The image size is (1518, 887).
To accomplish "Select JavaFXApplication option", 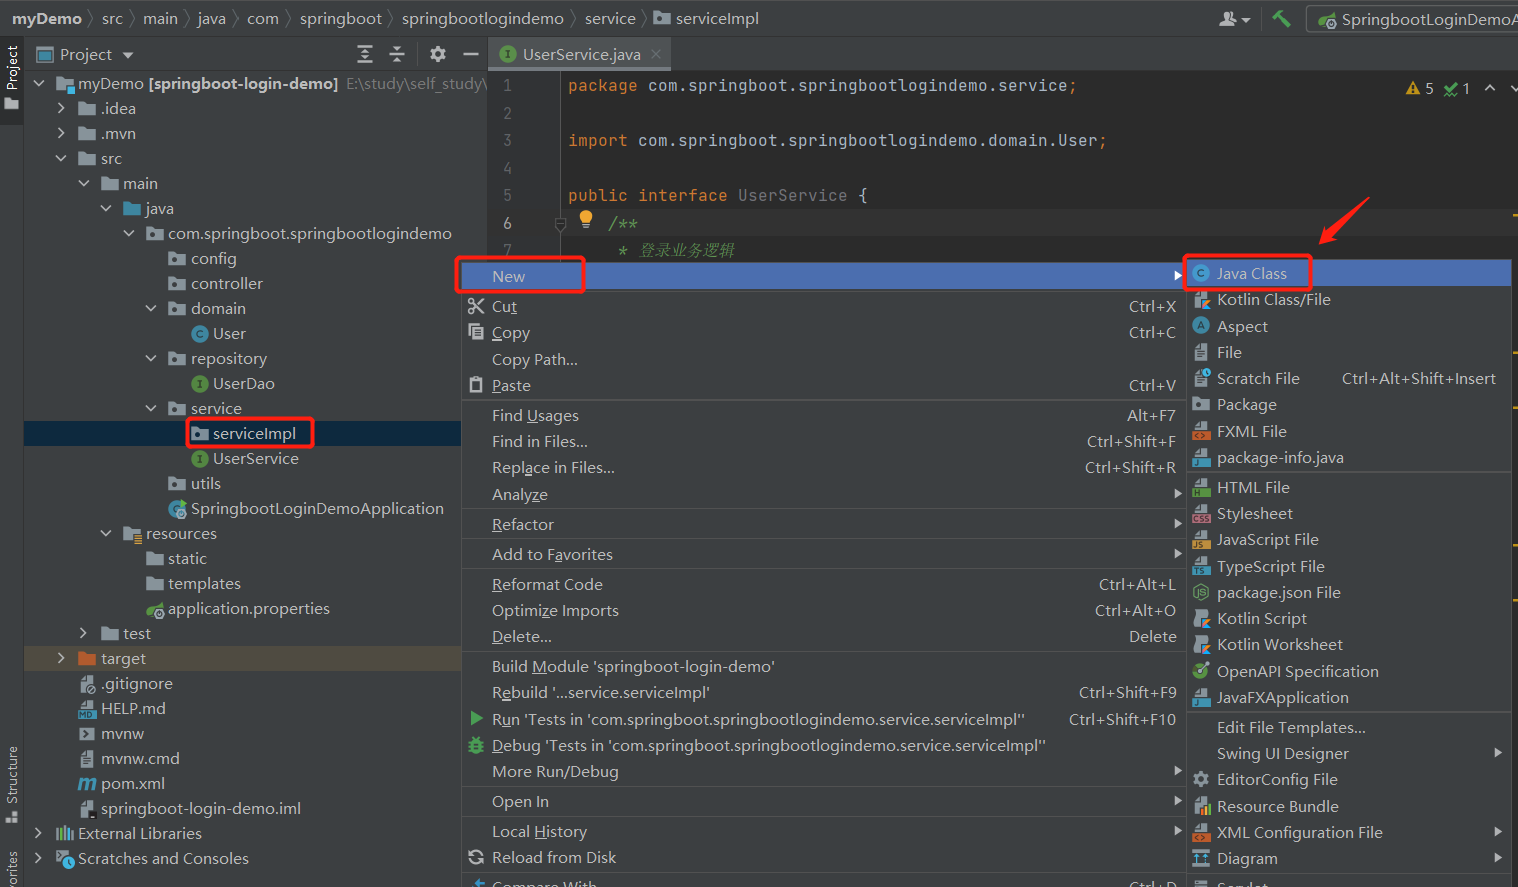I will point(1348,697).
